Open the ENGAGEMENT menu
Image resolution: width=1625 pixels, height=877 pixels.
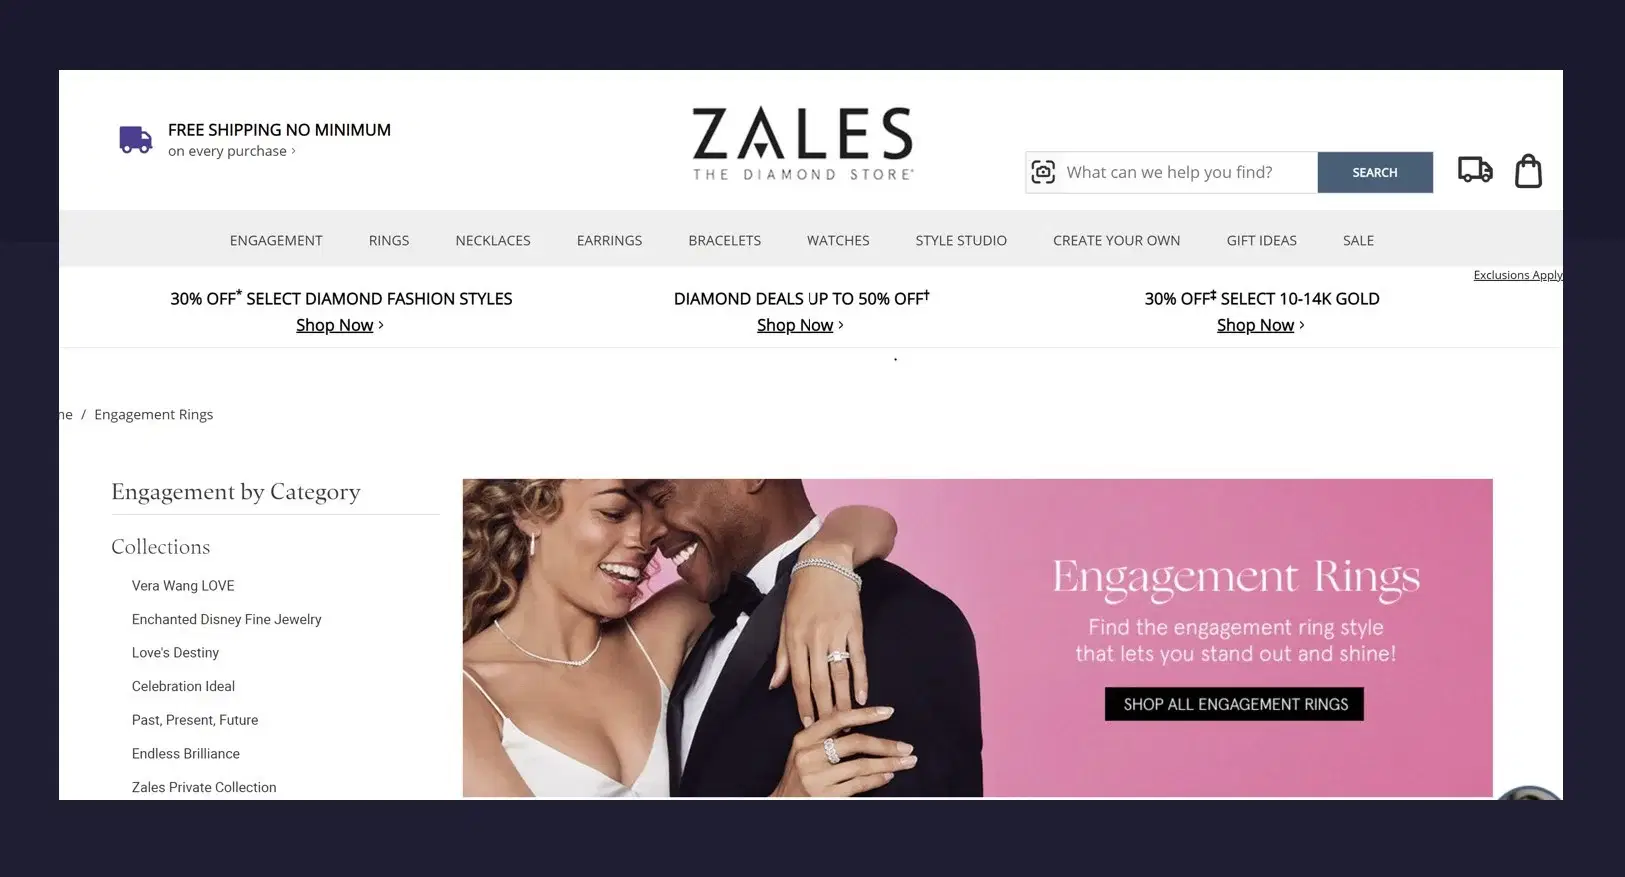(276, 240)
